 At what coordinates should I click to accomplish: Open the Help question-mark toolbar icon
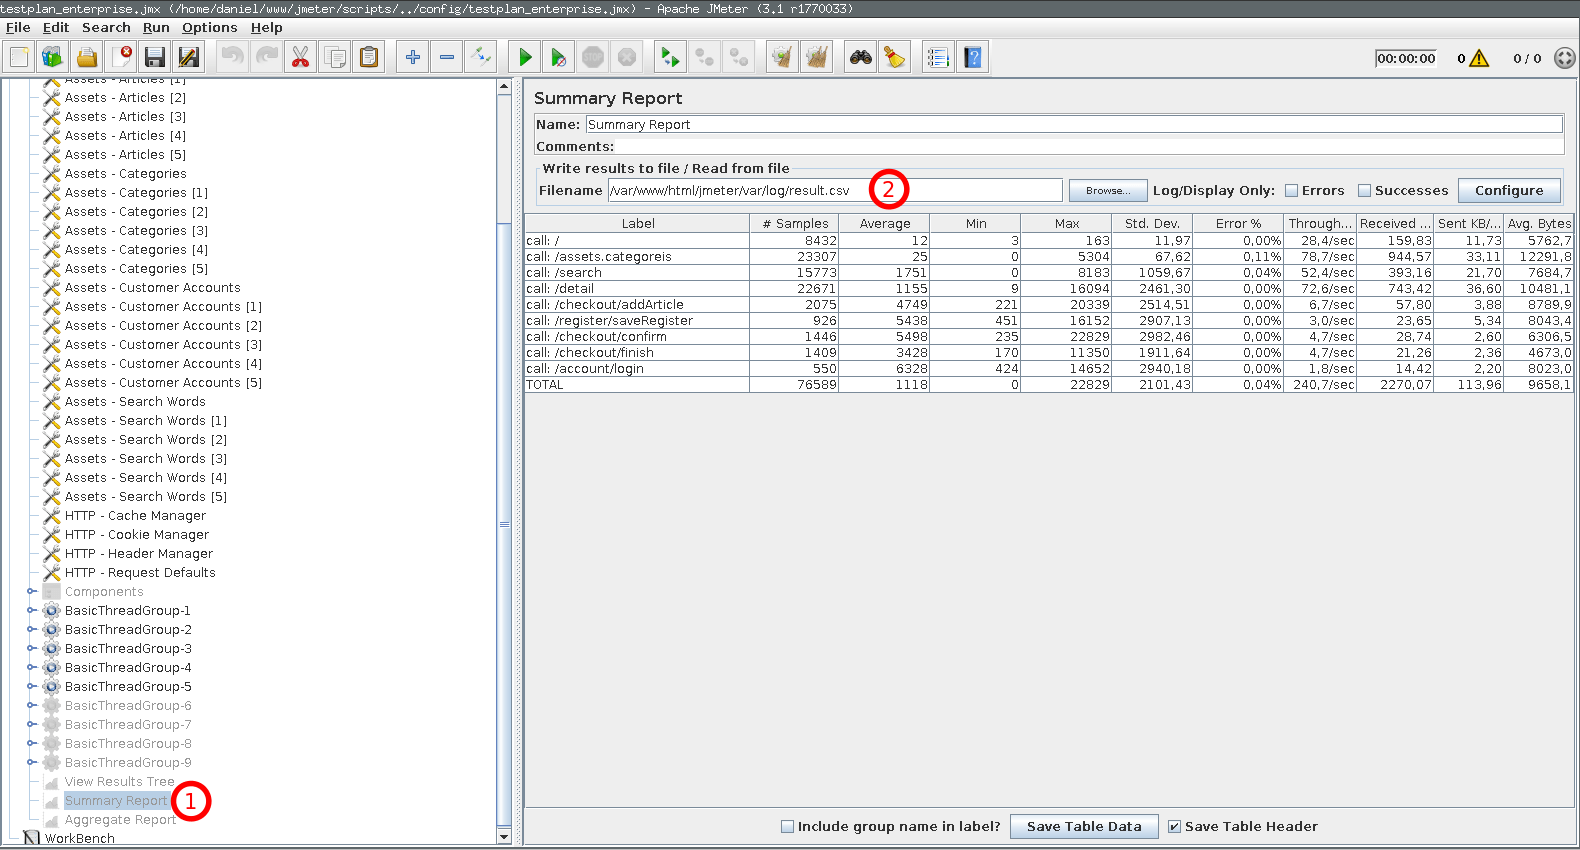click(972, 58)
